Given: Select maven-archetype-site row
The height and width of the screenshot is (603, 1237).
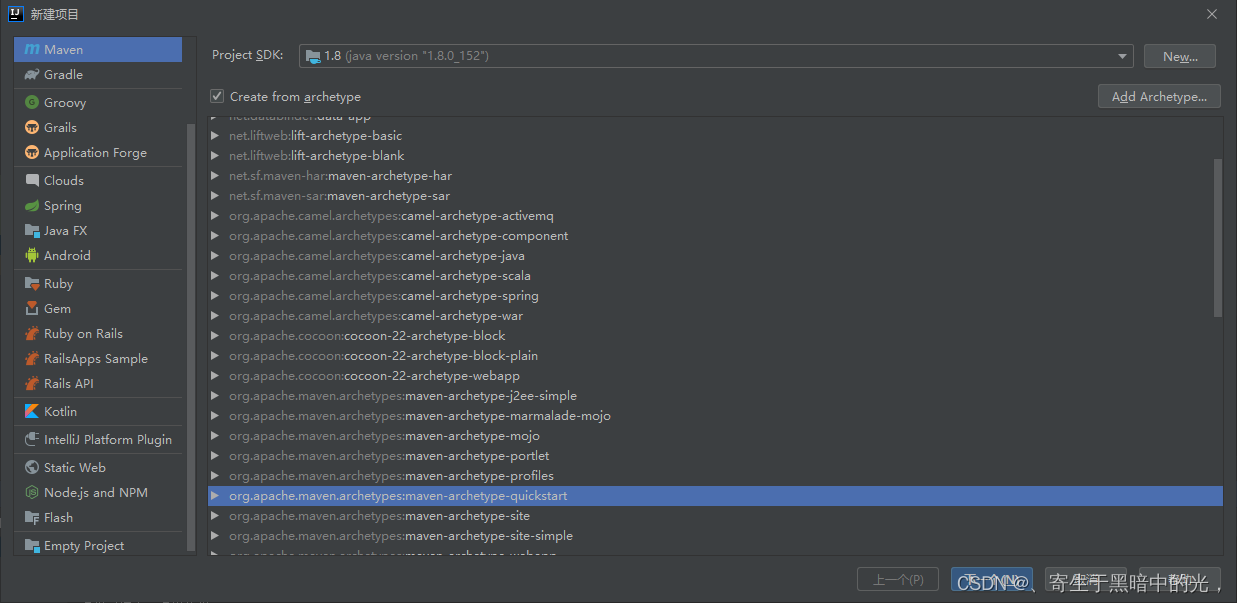Looking at the screenshot, I should pos(715,516).
